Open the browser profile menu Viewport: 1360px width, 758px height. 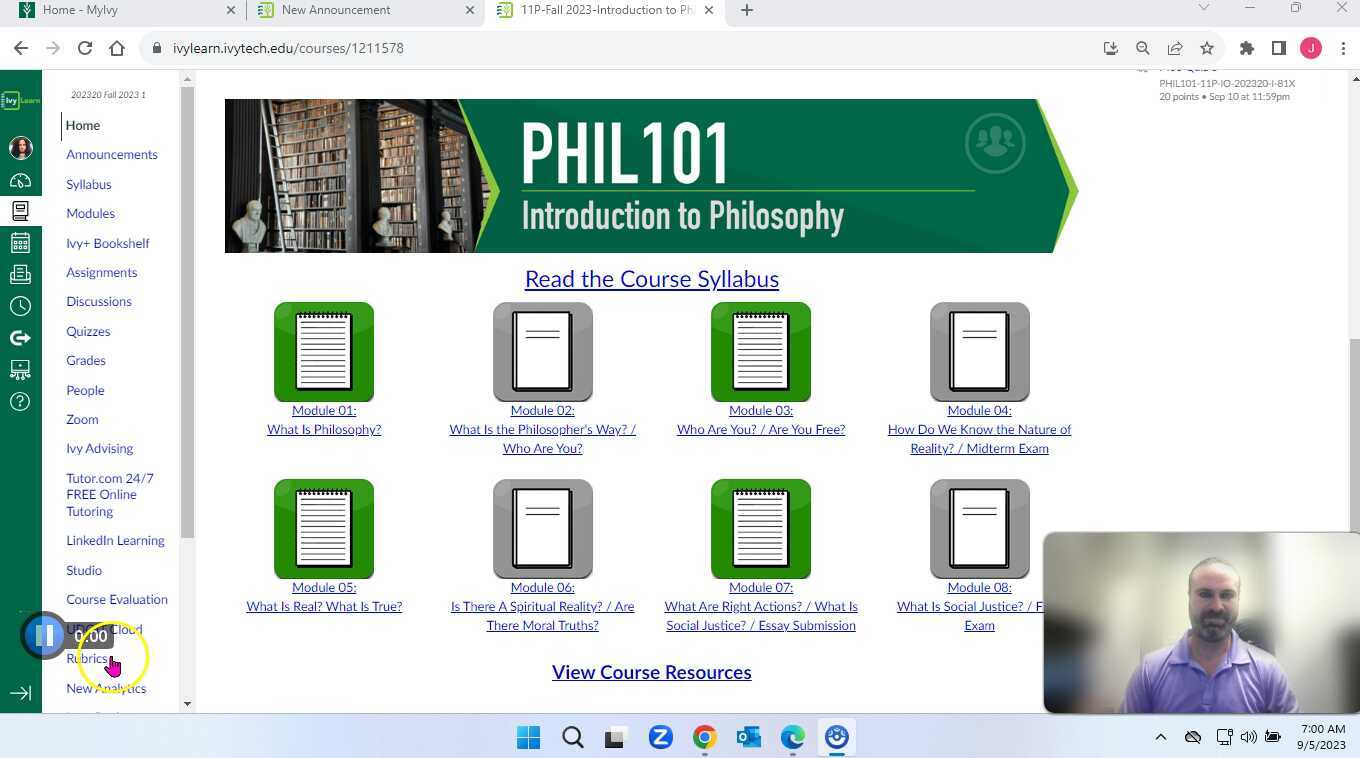1312,47
